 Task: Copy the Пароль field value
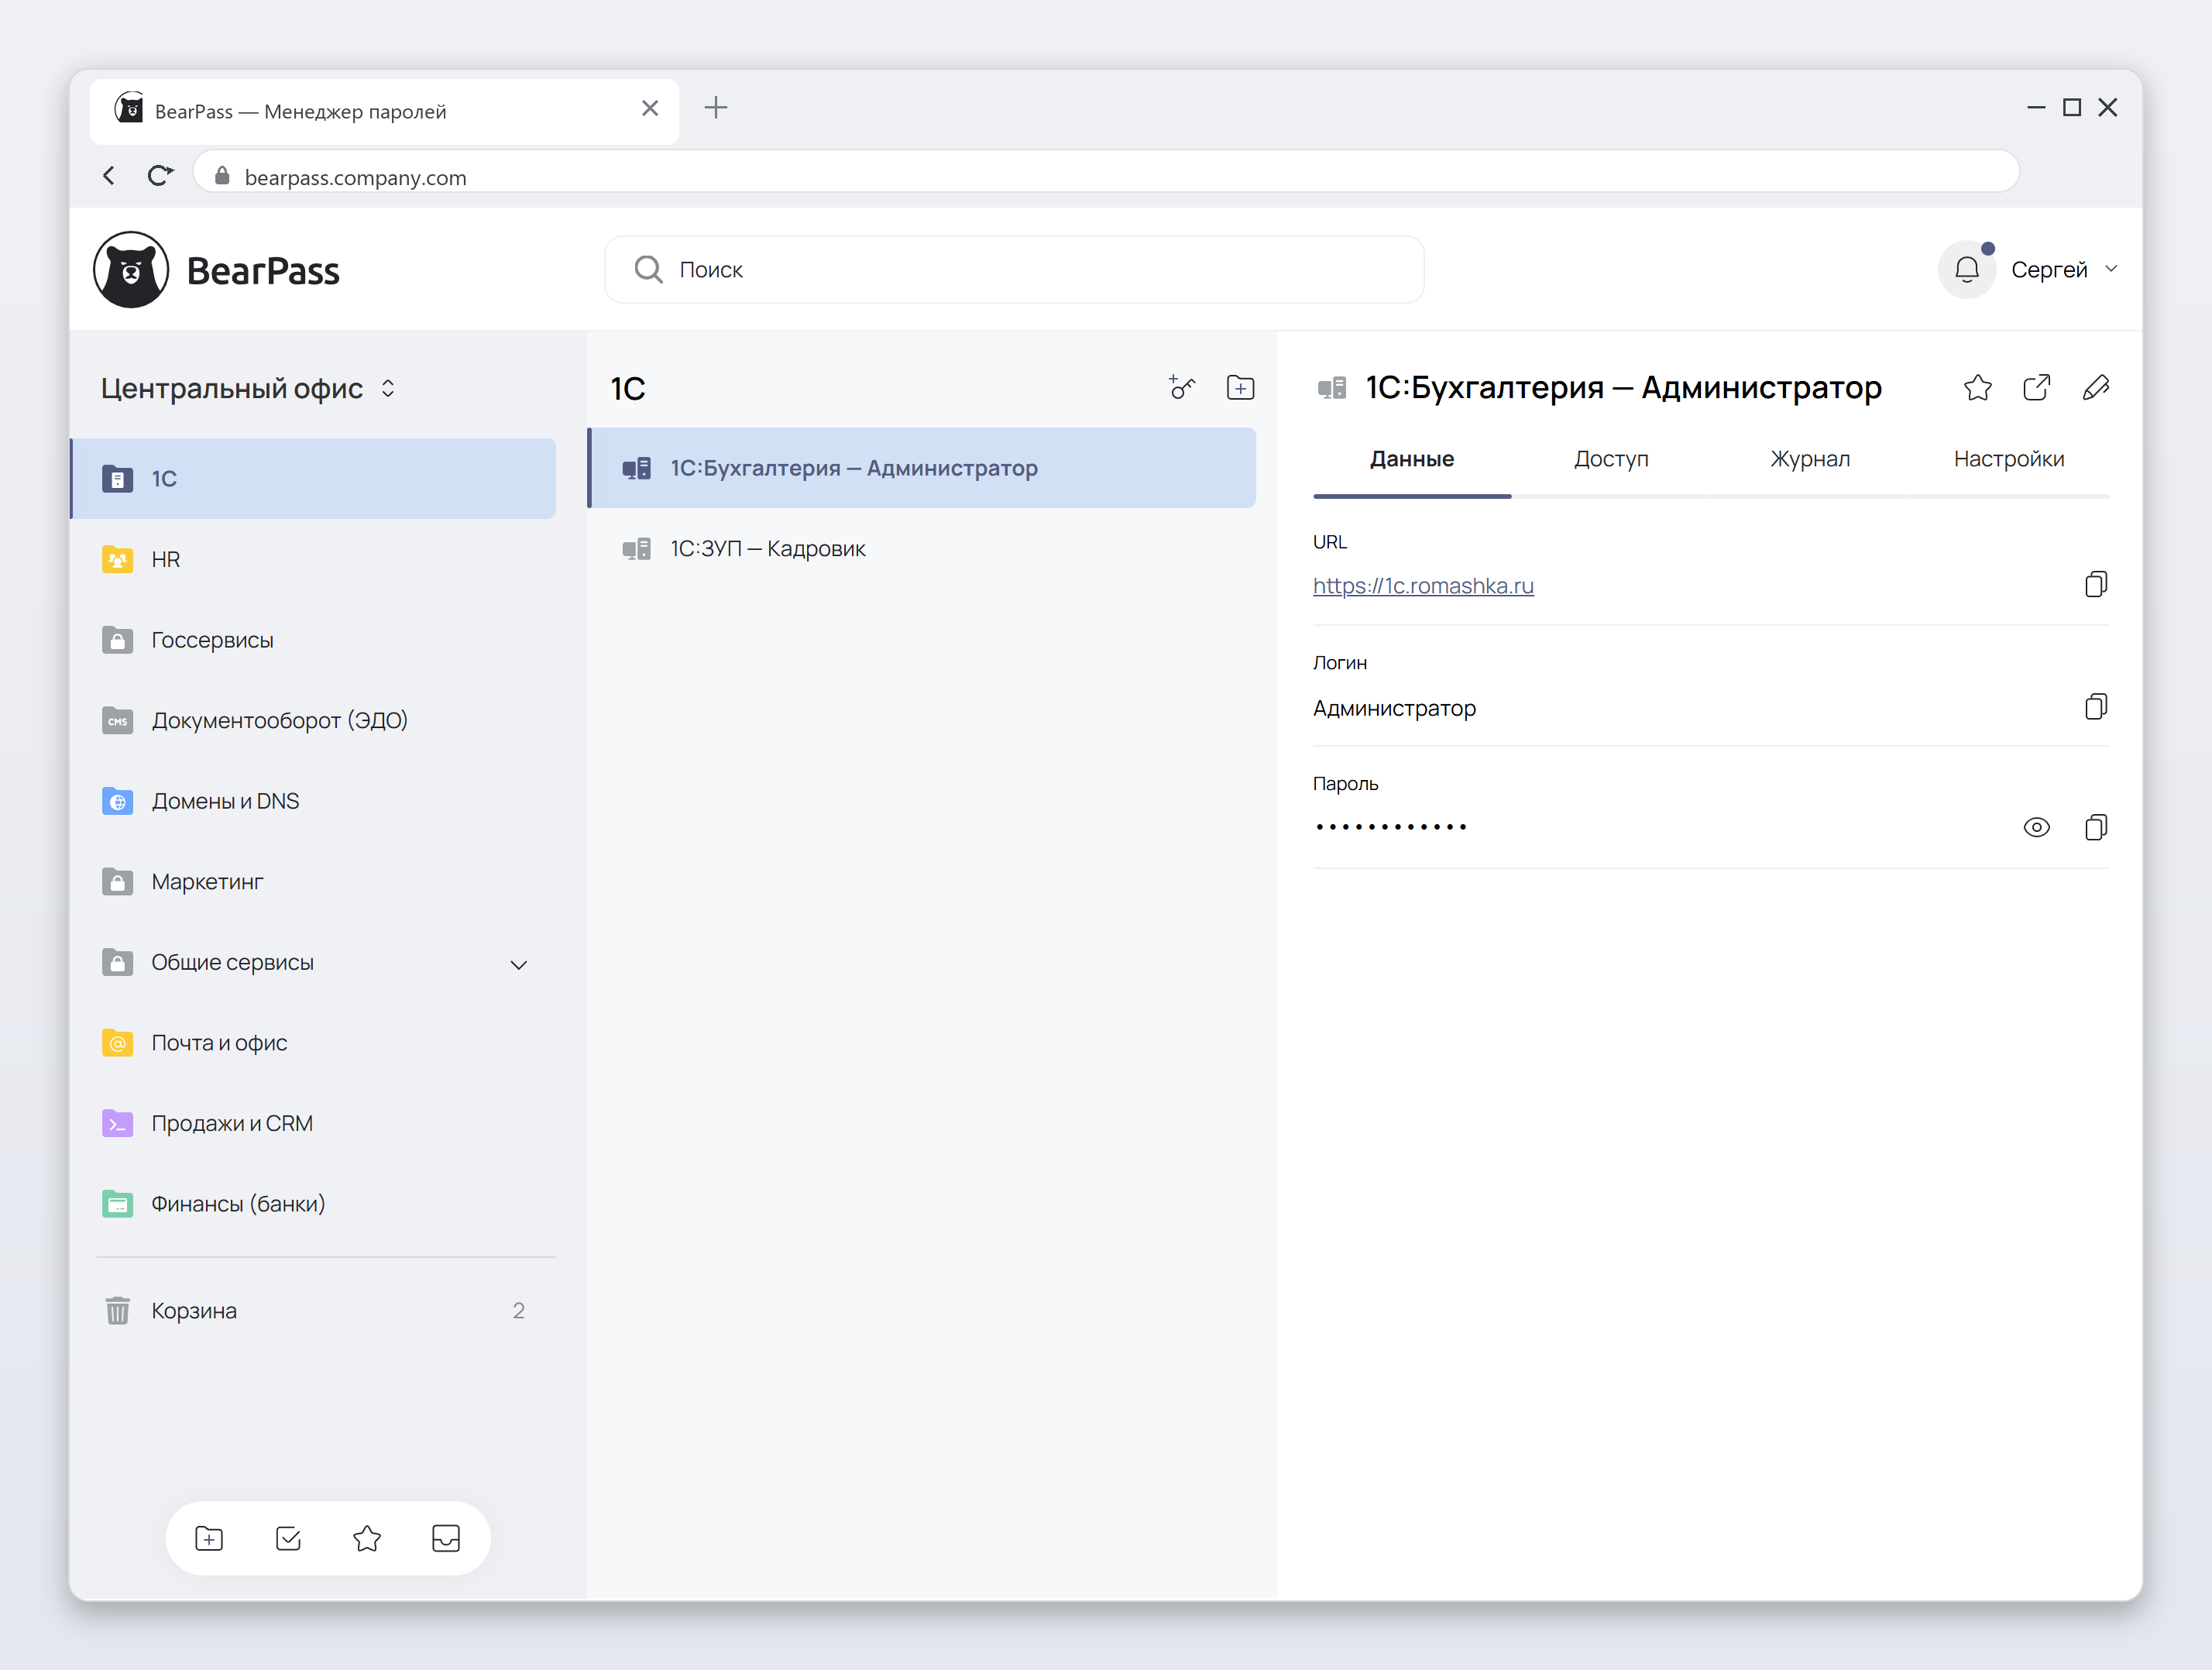(2096, 828)
